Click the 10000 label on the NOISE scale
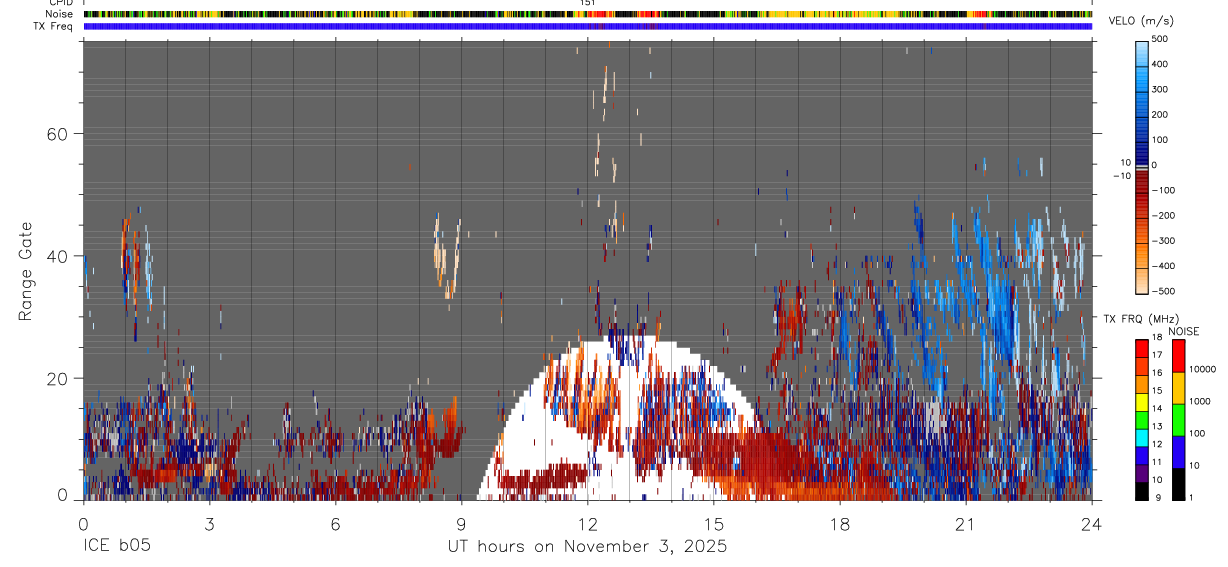The image size is (1228, 567). (1202, 369)
